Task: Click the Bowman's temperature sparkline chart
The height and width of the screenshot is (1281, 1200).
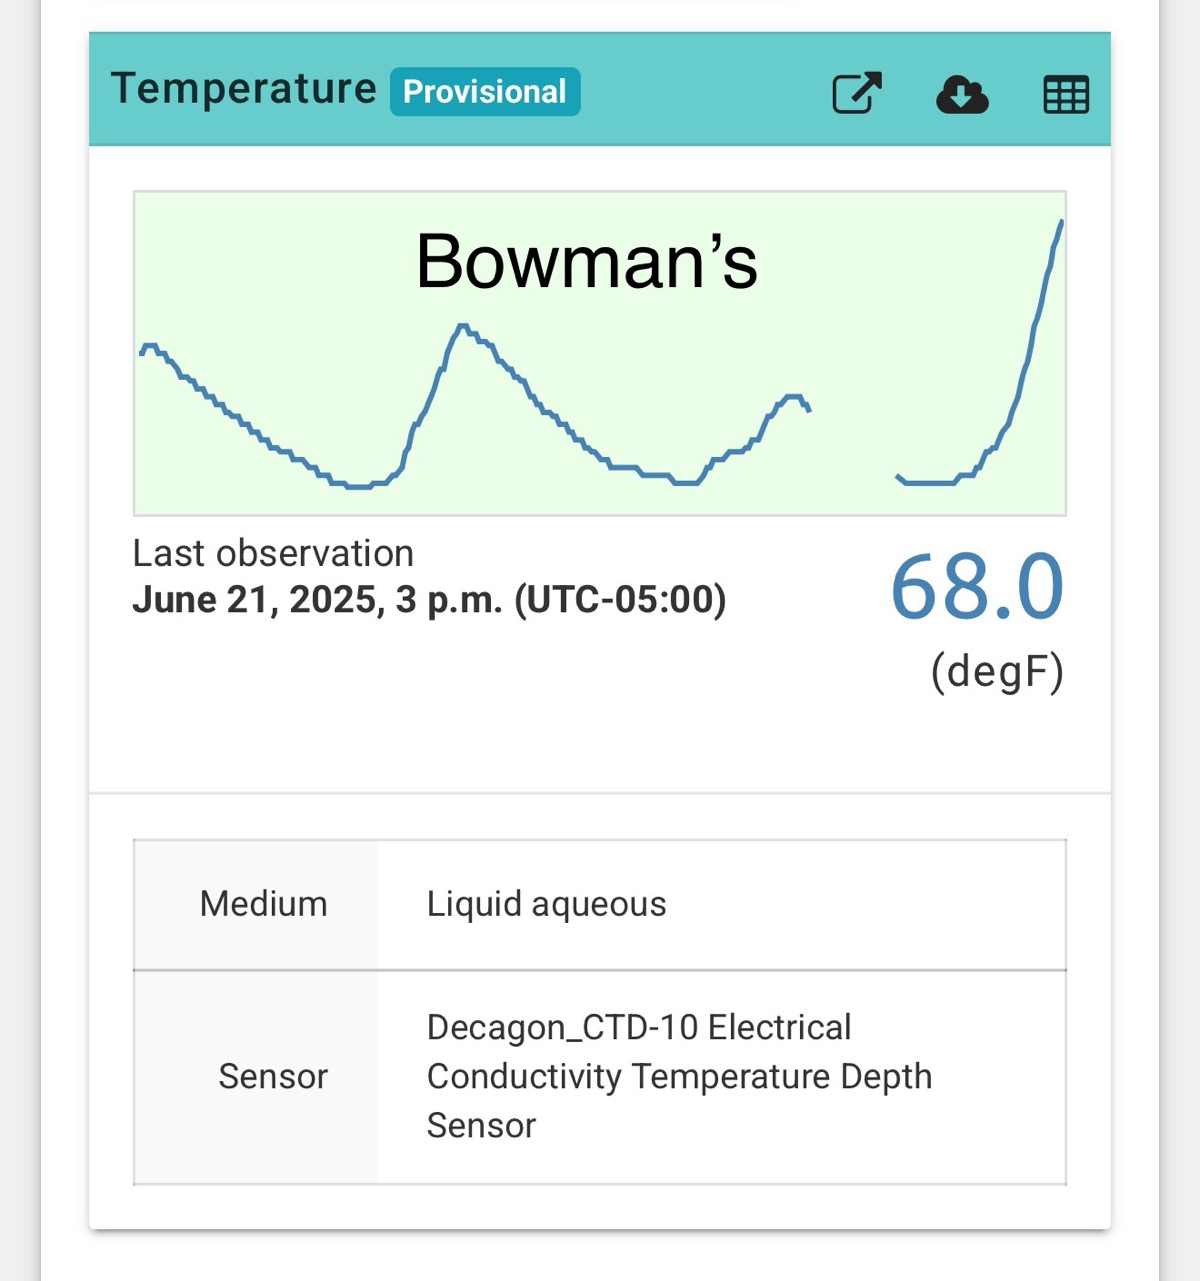Action: [600, 353]
